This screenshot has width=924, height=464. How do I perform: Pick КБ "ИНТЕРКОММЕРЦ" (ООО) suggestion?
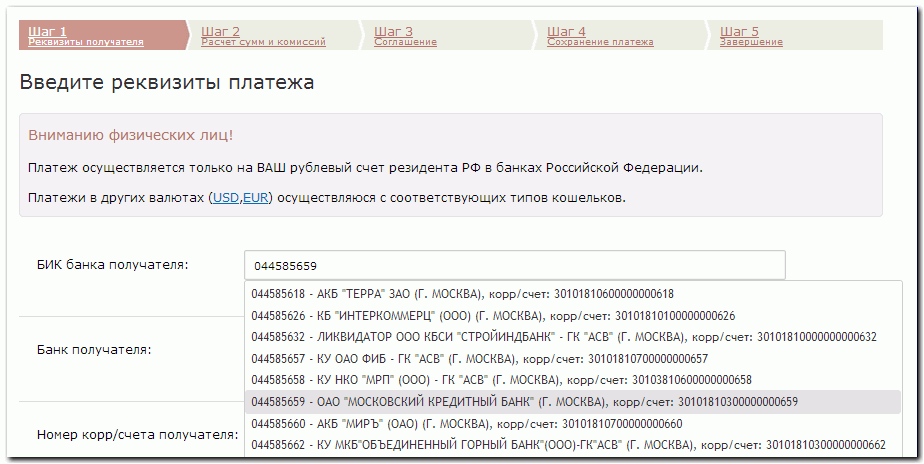[x=493, y=315]
